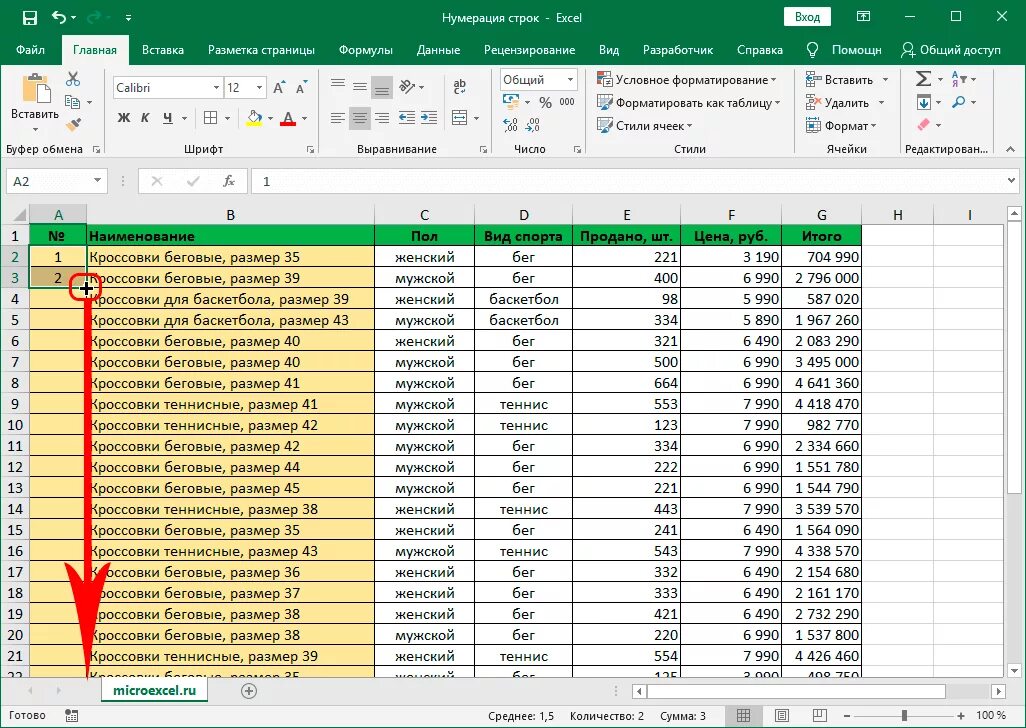Click the vertical scrollbar down arrow
This screenshot has height=728, width=1026.
(x=1014, y=670)
